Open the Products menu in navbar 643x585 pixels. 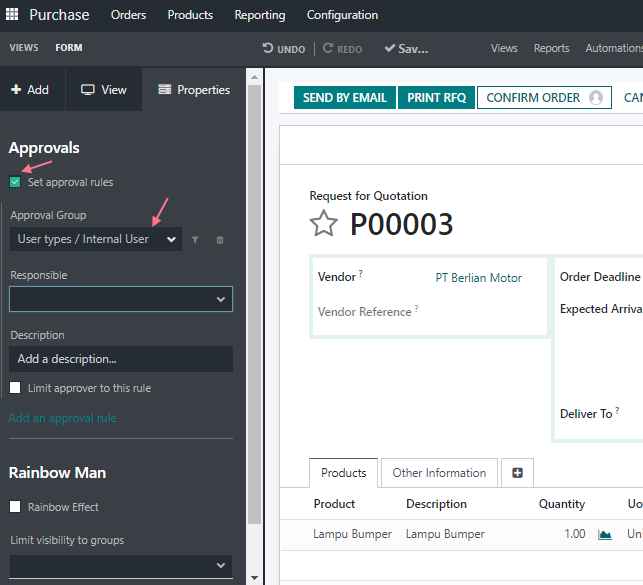point(190,15)
